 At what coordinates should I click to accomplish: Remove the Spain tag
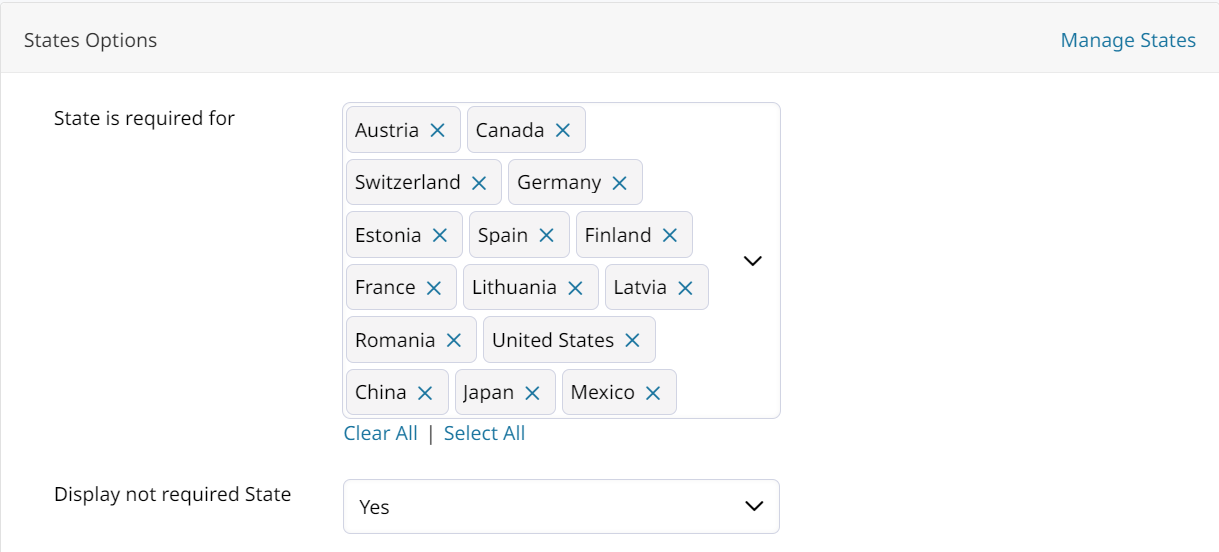click(546, 235)
